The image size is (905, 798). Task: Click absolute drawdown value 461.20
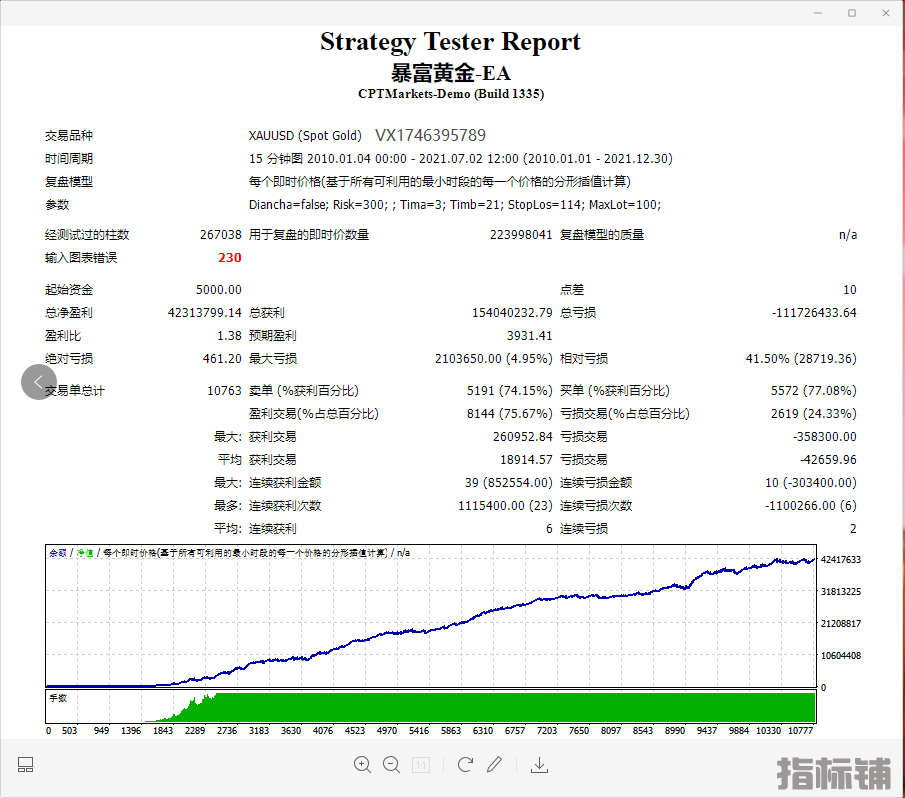click(x=222, y=359)
